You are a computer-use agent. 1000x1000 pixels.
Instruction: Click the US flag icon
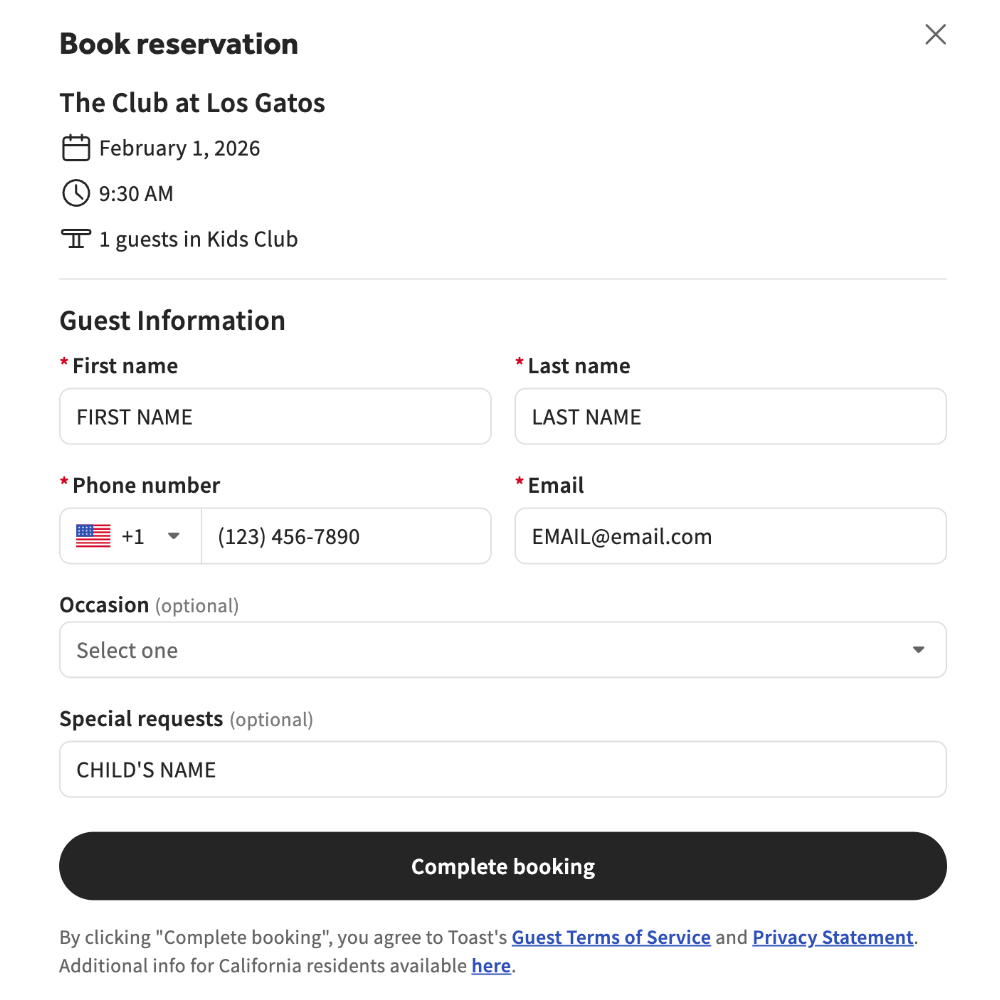[93, 536]
